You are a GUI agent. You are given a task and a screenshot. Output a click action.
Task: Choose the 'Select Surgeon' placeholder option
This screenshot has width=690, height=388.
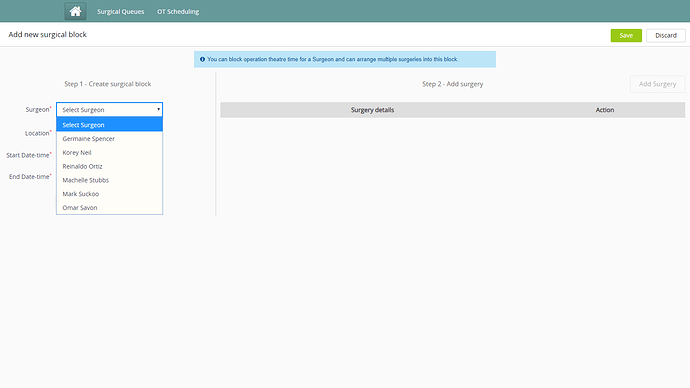tap(110, 125)
